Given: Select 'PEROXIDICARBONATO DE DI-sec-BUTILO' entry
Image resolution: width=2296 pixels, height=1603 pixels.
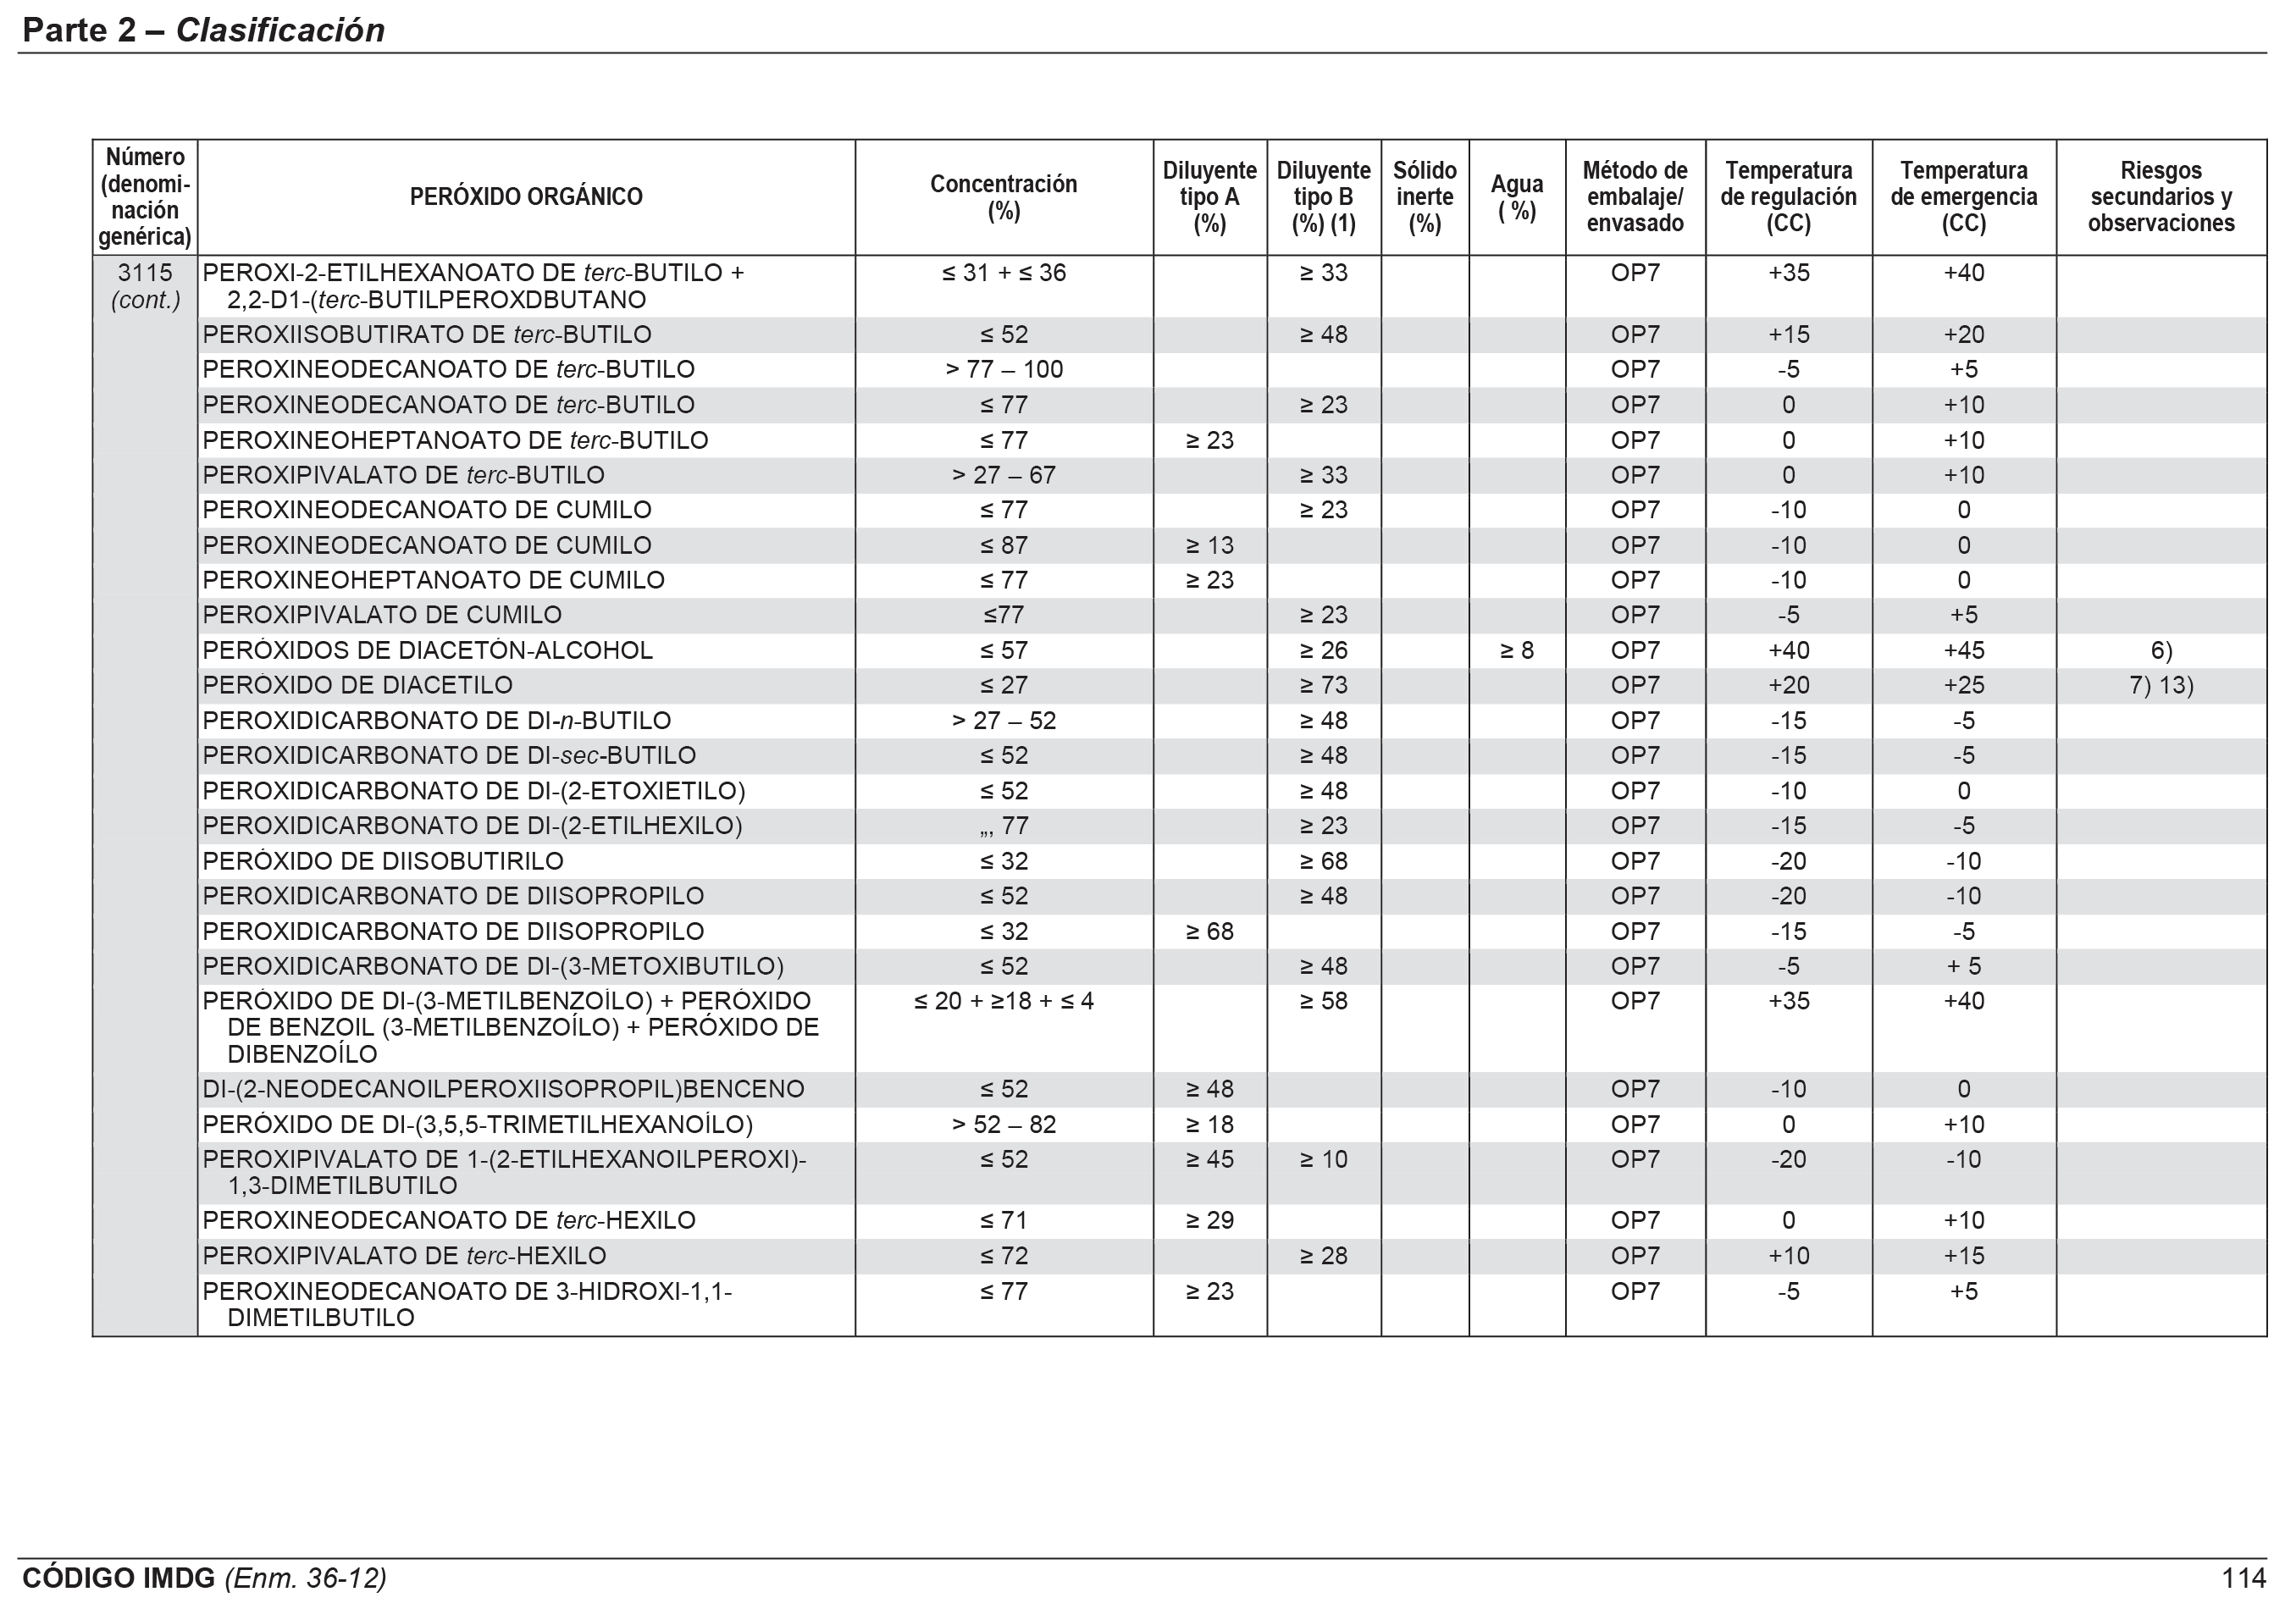Looking at the screenshot, I should coord(449,755).
